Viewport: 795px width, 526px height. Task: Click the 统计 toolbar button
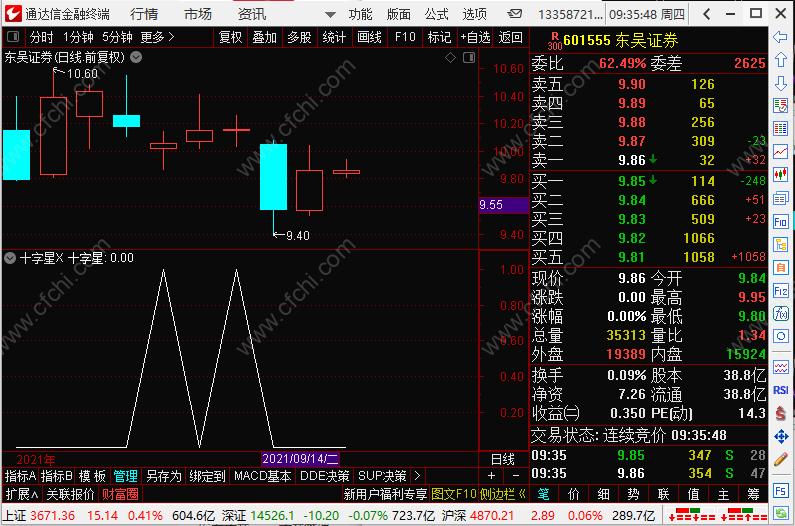pos(334,37)
